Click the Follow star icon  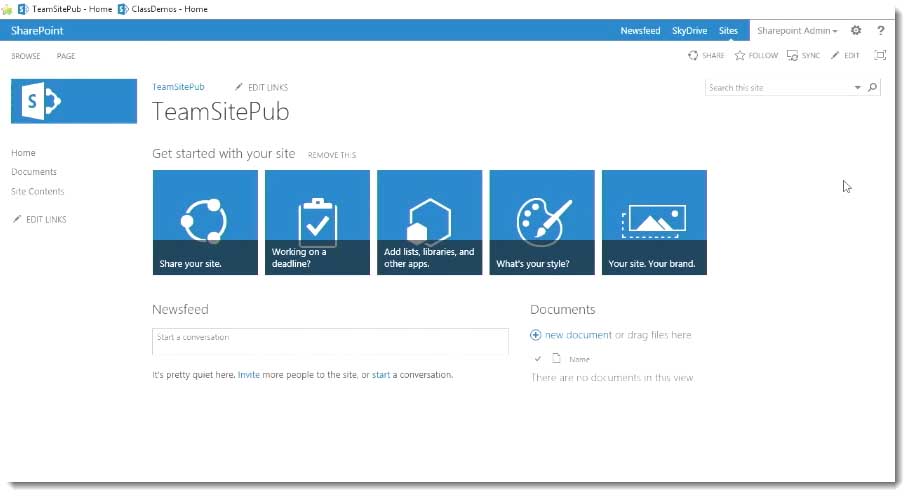(740, 55)
